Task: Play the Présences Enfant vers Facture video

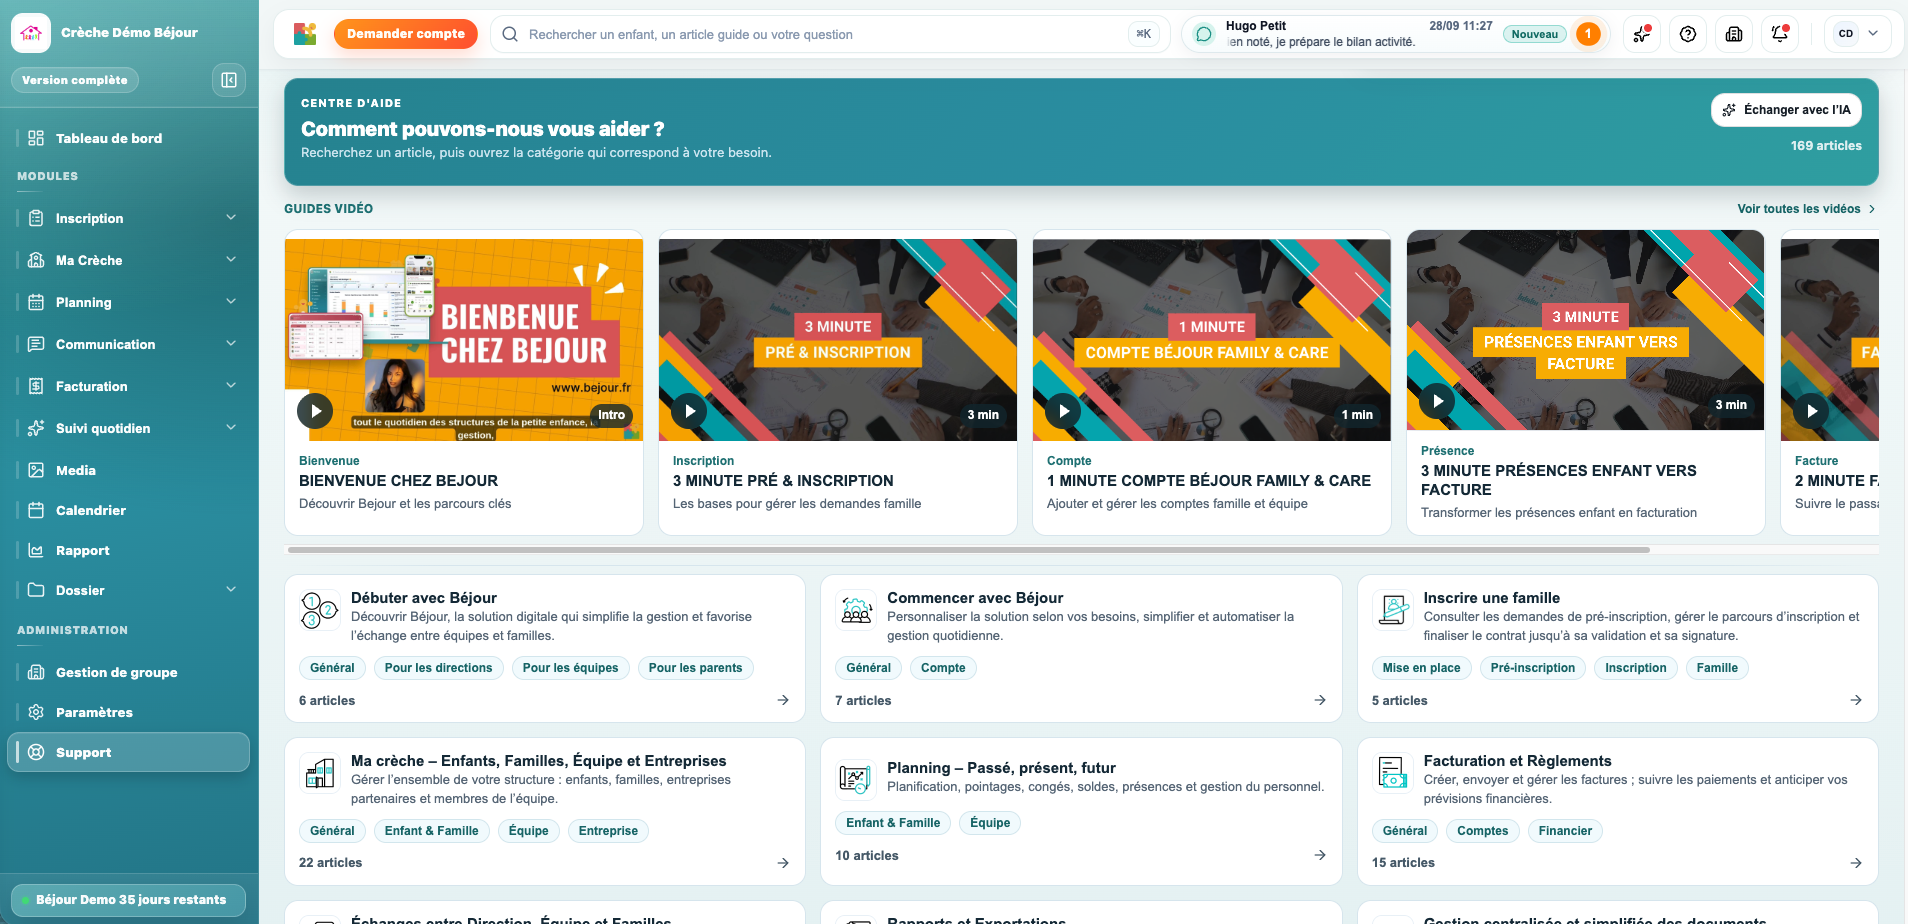Action: (1437, 401)
